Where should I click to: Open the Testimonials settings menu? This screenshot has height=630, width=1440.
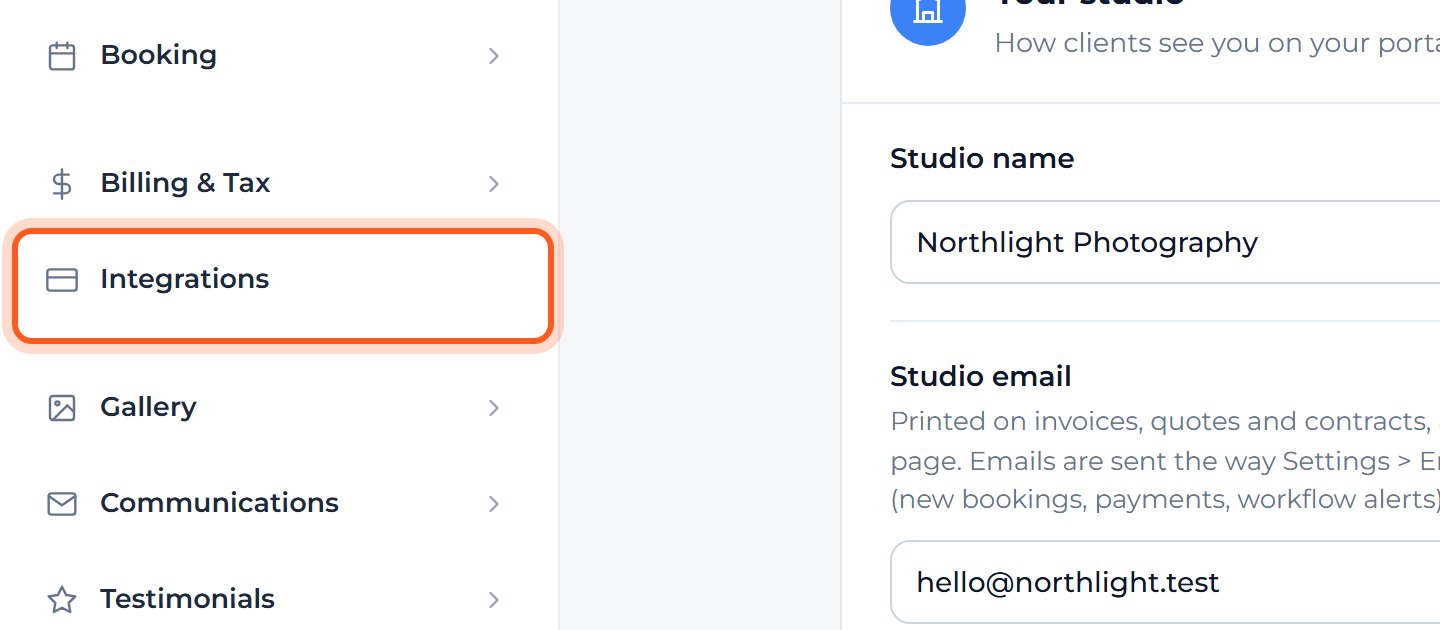coord(278,600)
